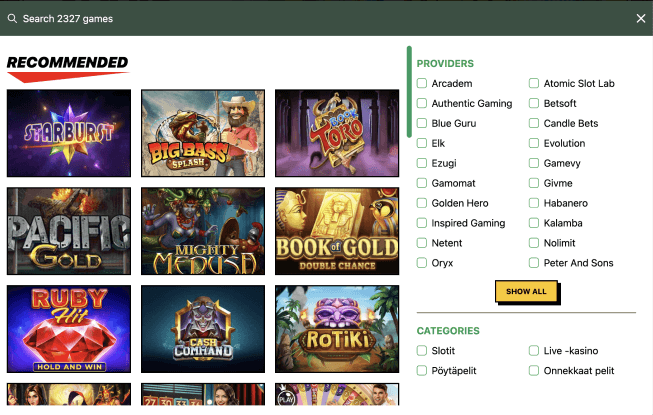Open the bottom-row wheel game with PLAY badge
Image resolution: width=653 pixels, height=415 pixels.
[x=337, y=394]
